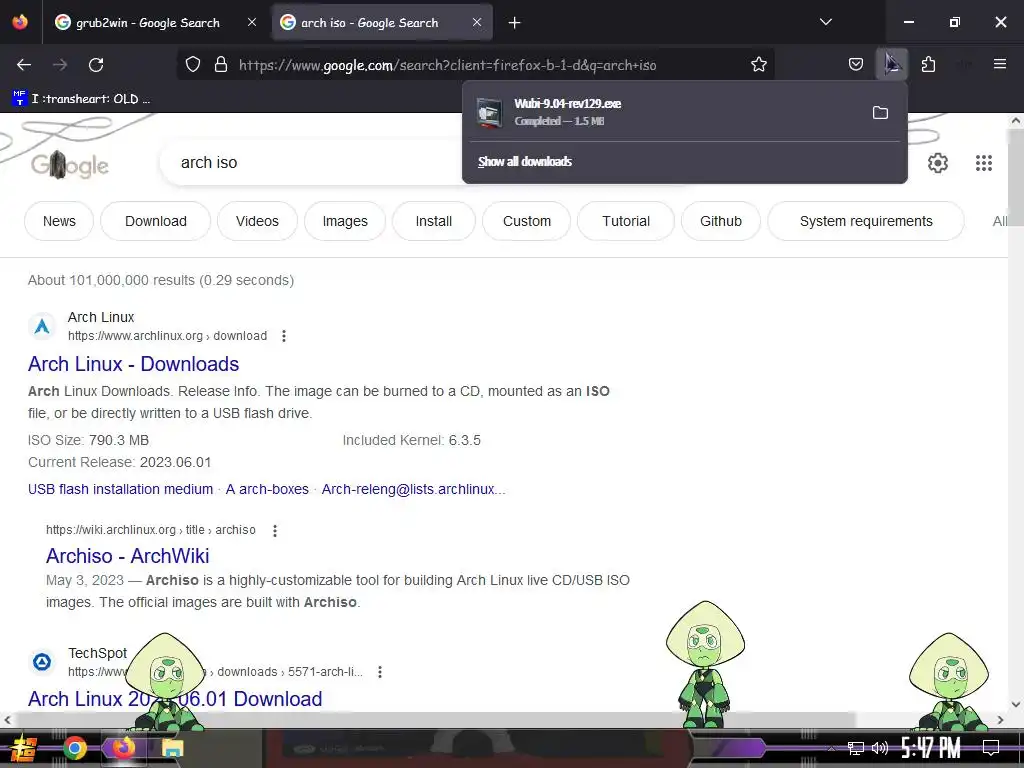Switch to Firefox on the taskbar

123,748
